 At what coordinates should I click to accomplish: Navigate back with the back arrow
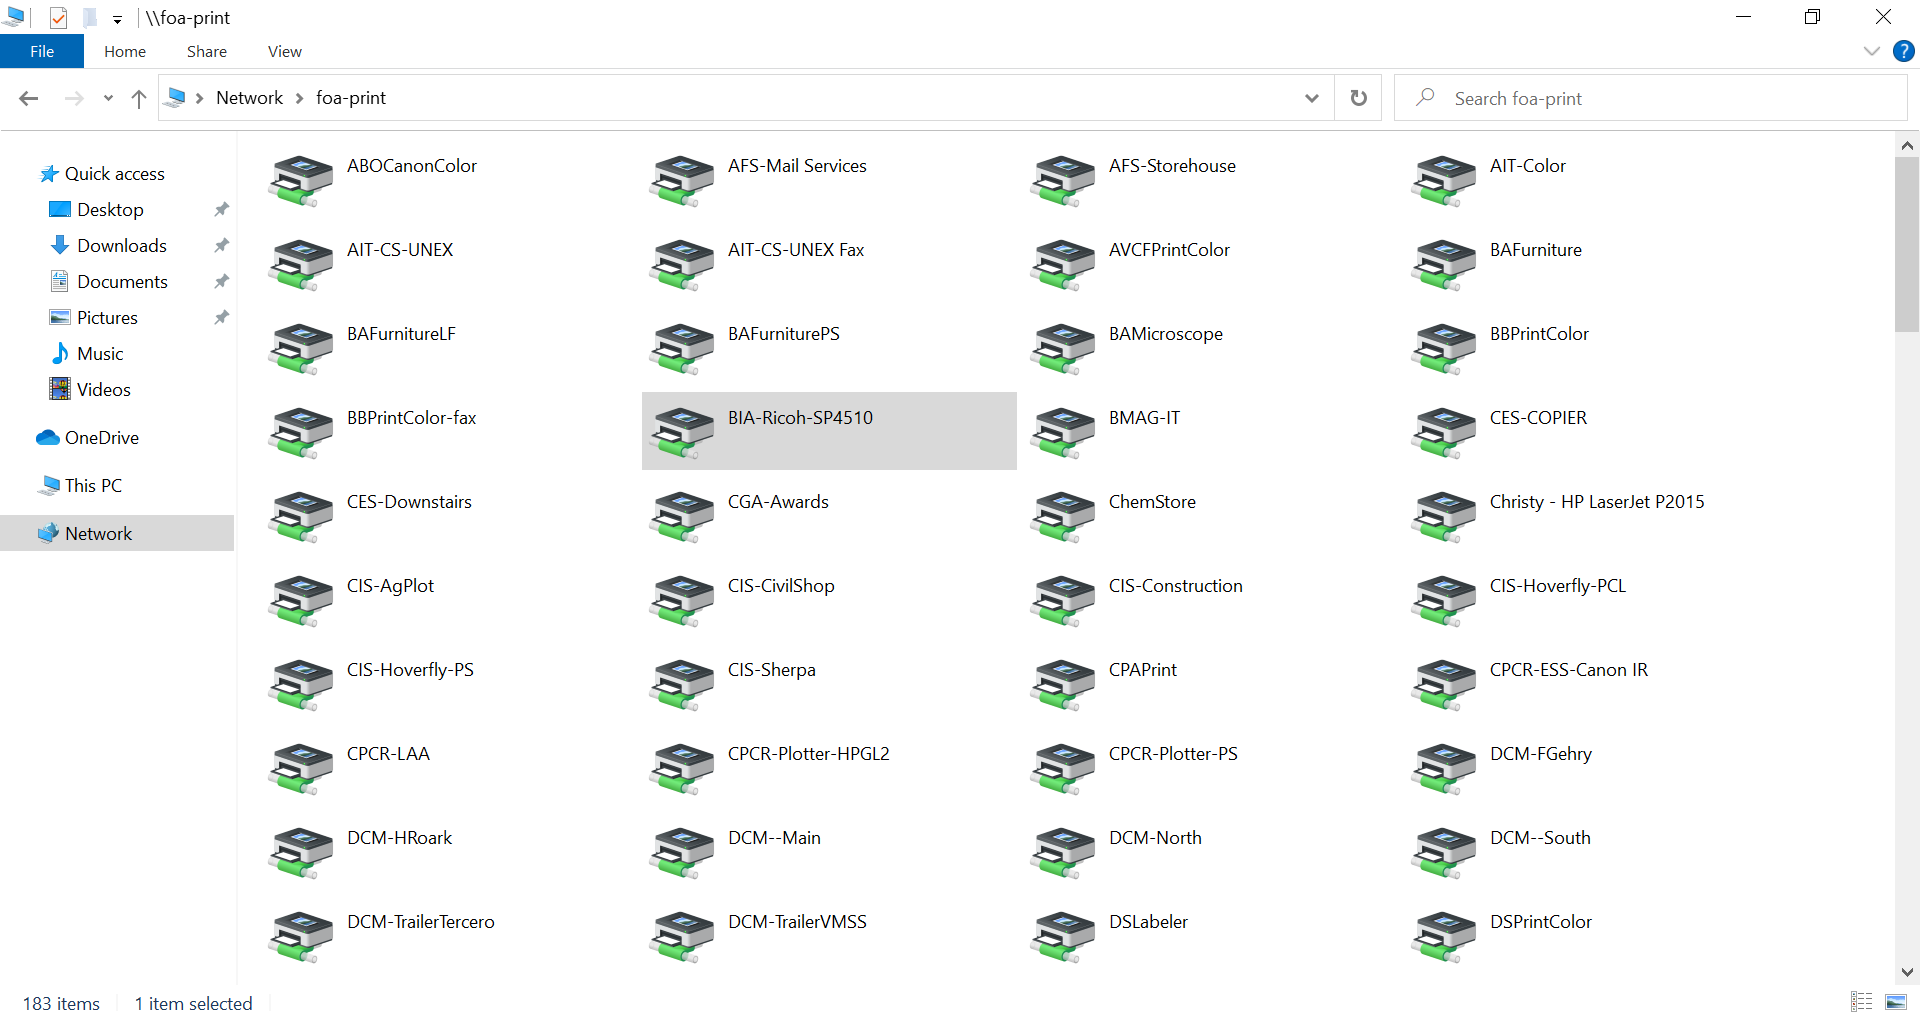pyautogui.click(x=29, y=98)
